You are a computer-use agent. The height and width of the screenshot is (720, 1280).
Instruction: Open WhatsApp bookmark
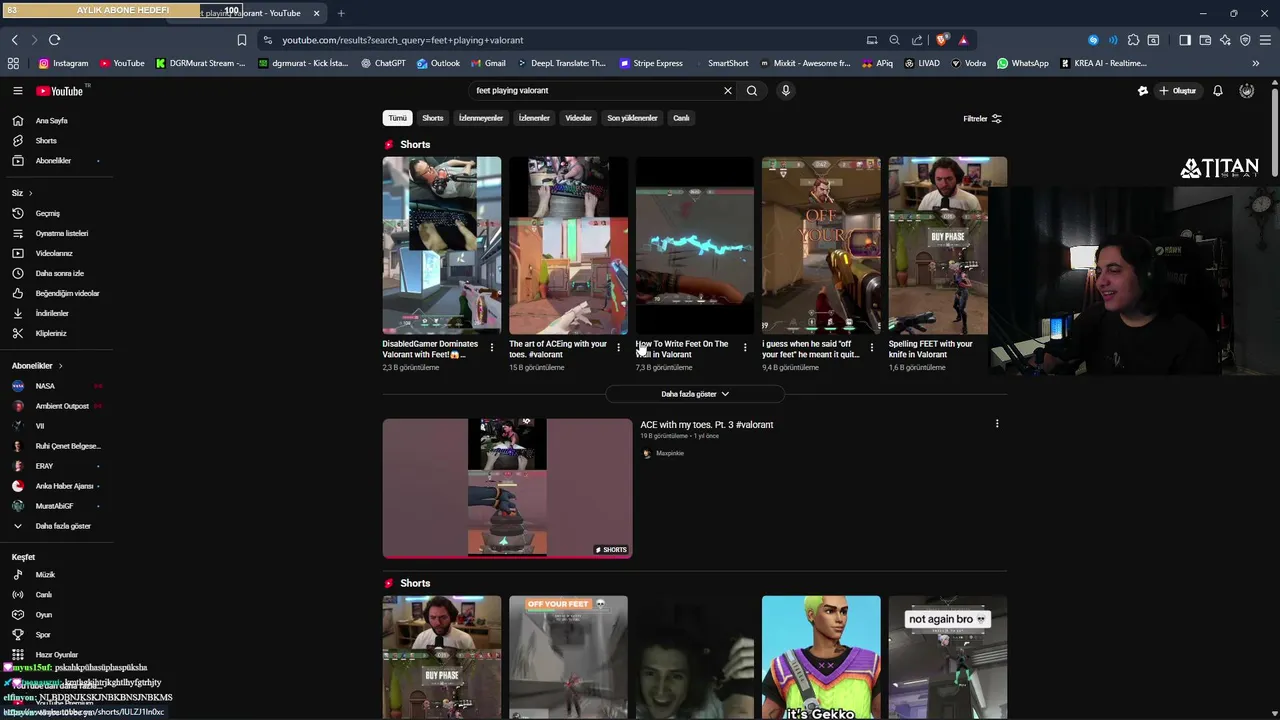pos(1023,63)
